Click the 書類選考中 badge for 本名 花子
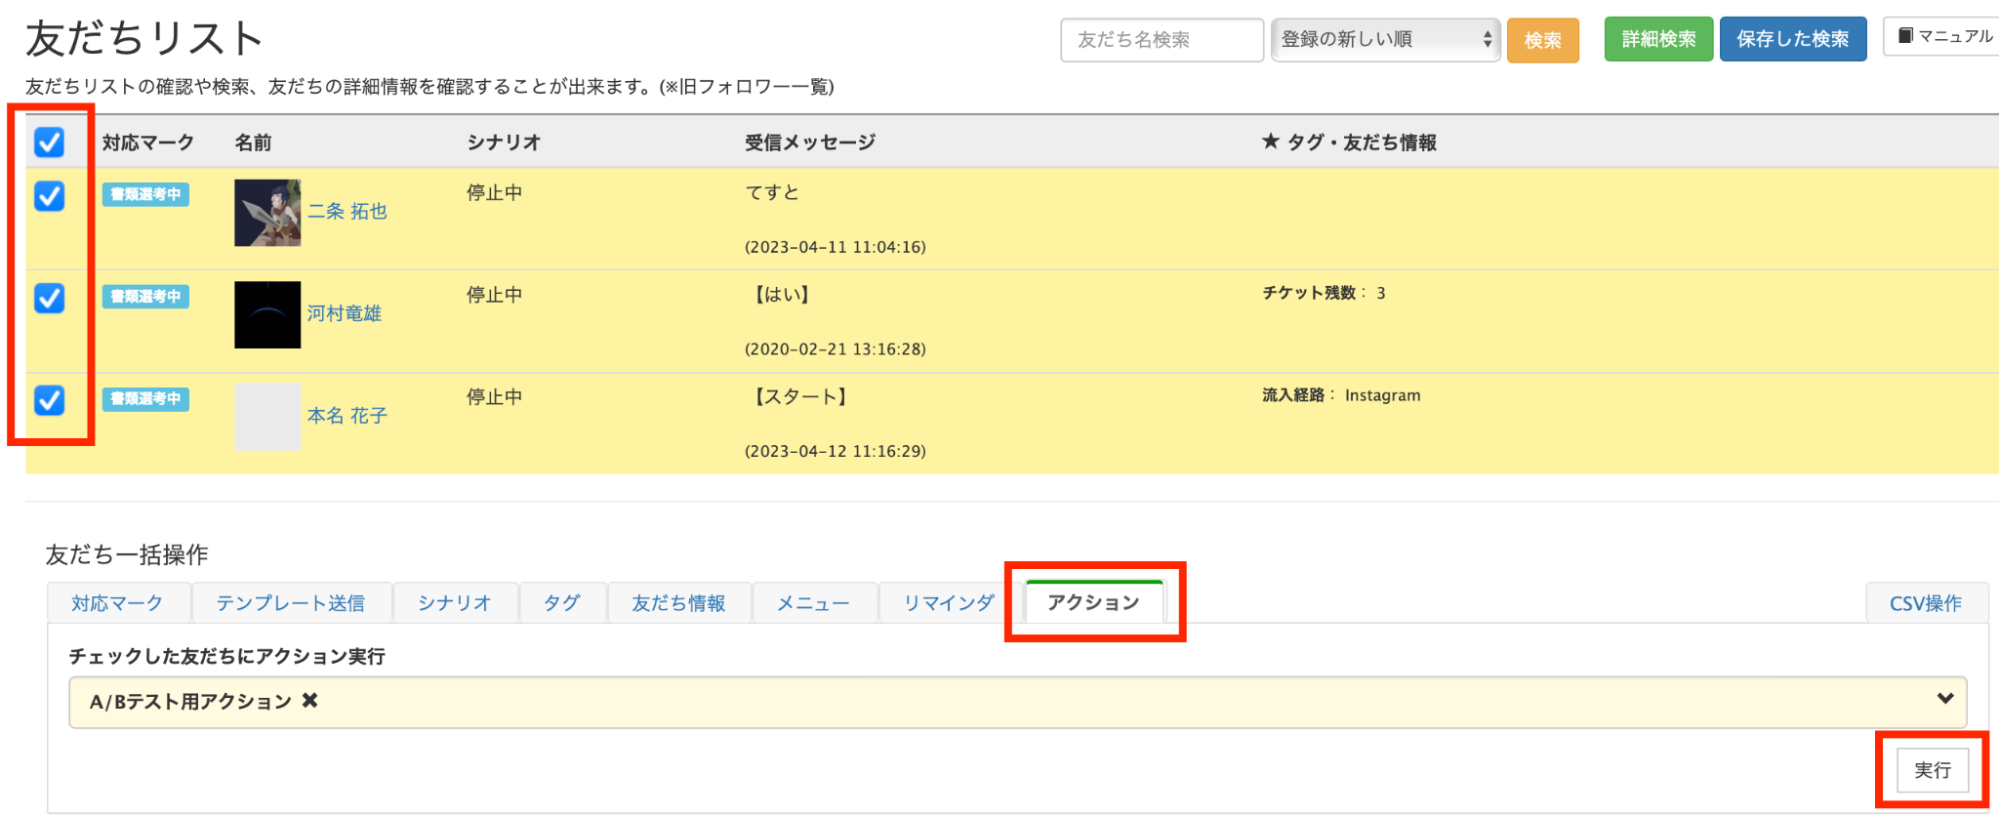Screen dimensions: 1999x827 [146, 399]
